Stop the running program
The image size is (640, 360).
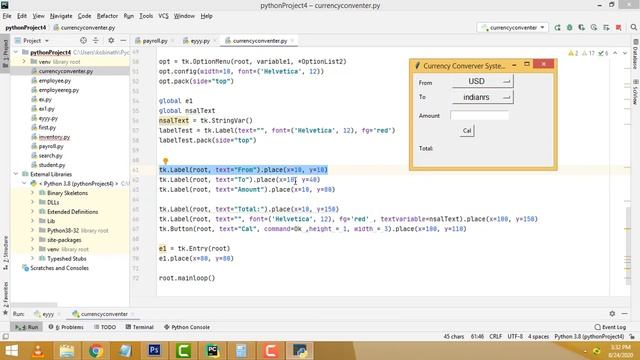click(x=619, y=27)
